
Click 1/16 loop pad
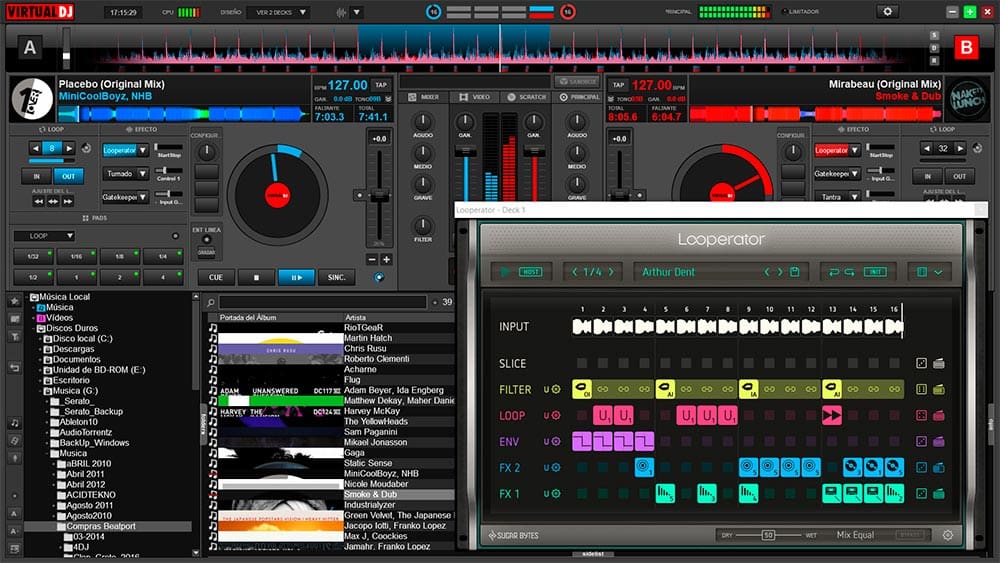[76, 256]
